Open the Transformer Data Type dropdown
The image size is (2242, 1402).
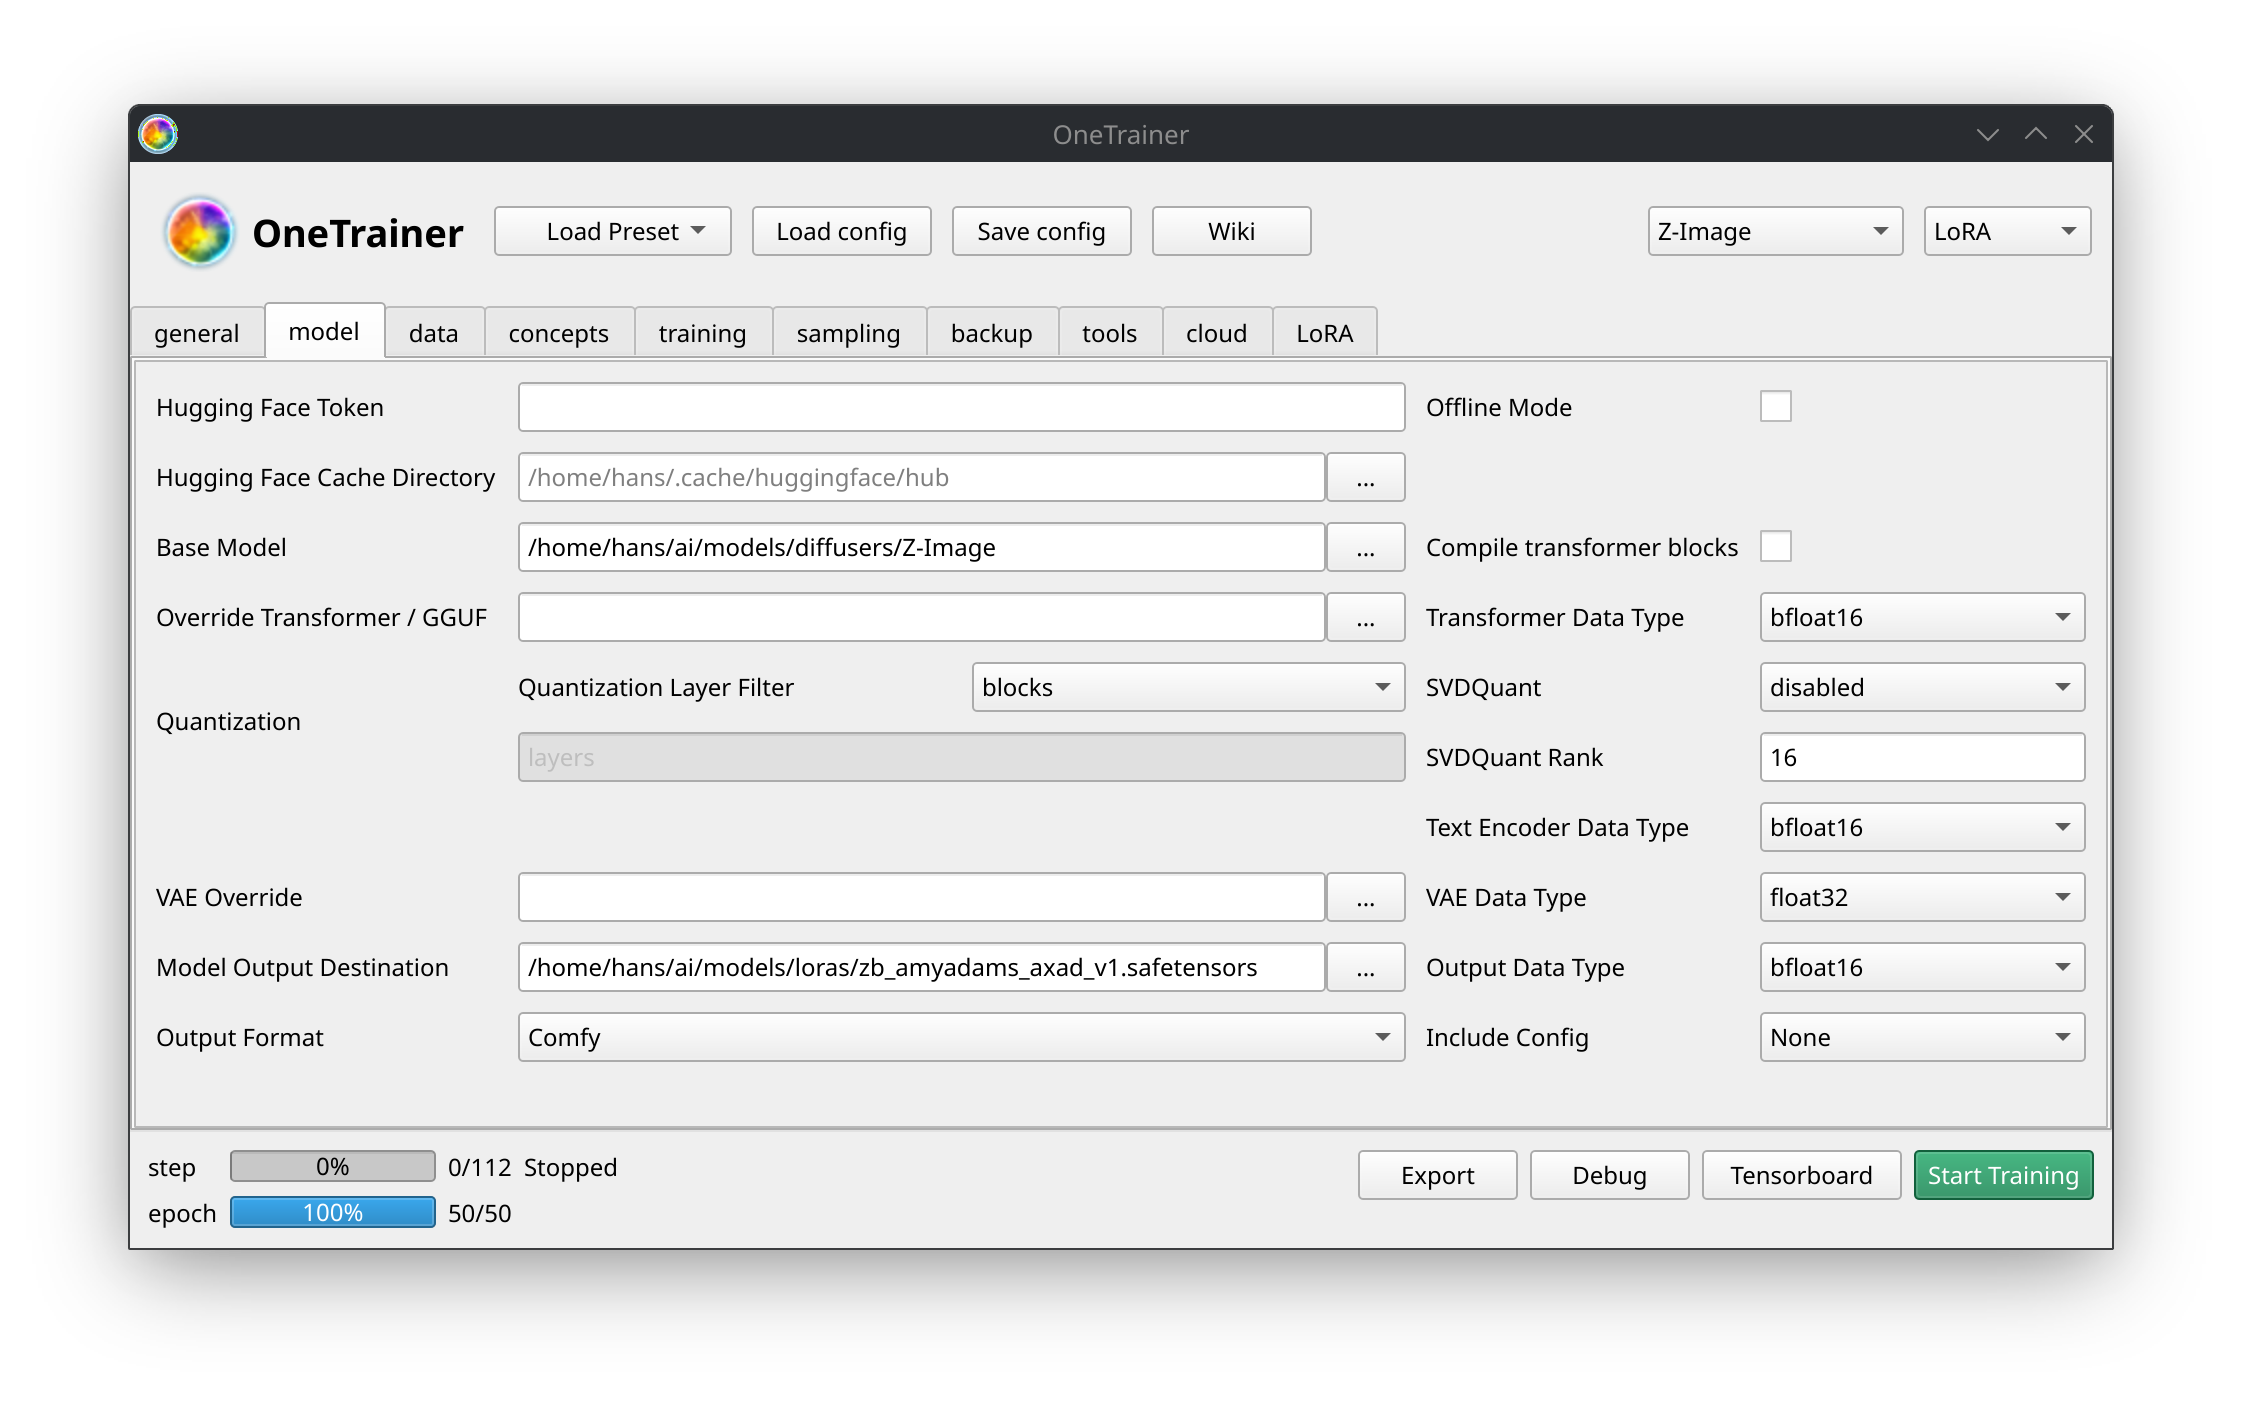[1922, 617]
